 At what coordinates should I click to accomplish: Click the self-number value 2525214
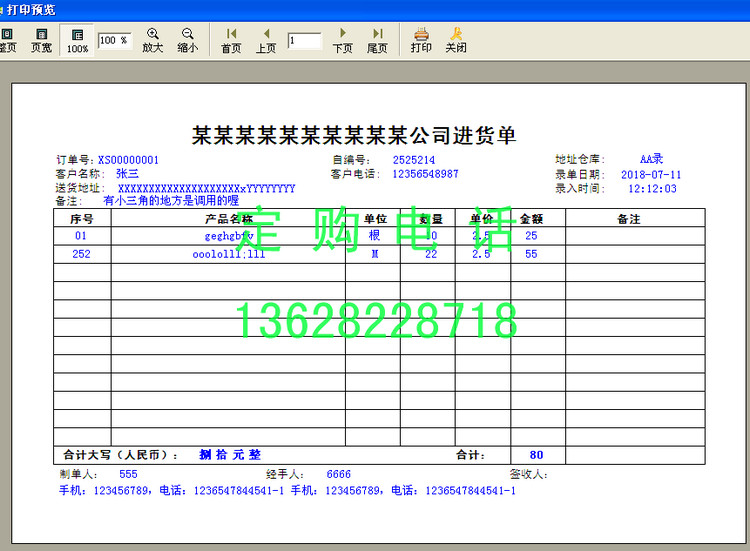pyautogui.click(x=414, y=160)
